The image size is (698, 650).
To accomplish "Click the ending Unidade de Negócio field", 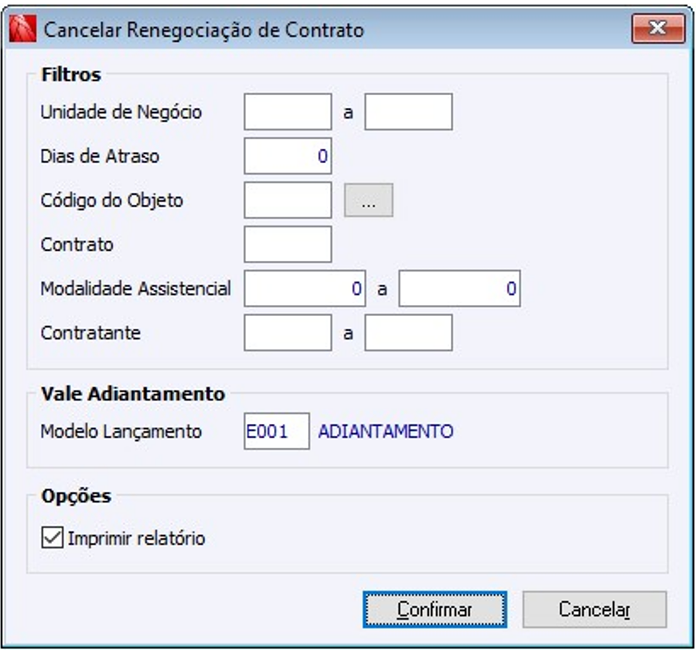I will pos(408,112).
